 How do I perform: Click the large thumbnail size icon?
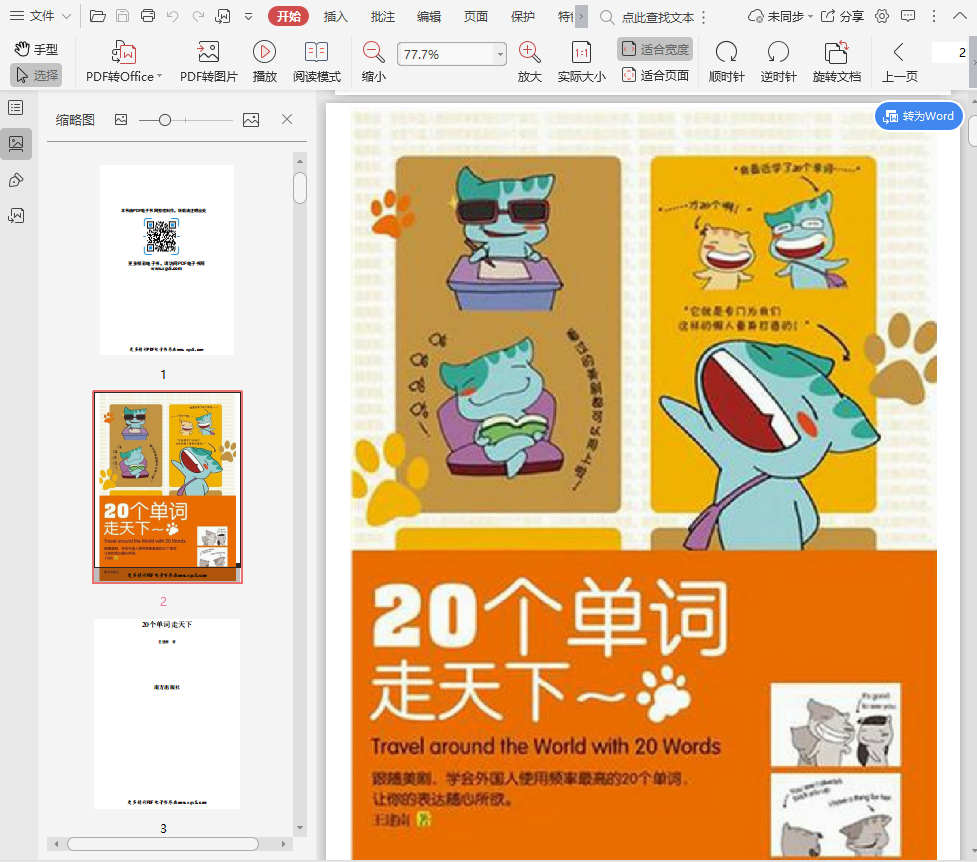tap(251, 120)
